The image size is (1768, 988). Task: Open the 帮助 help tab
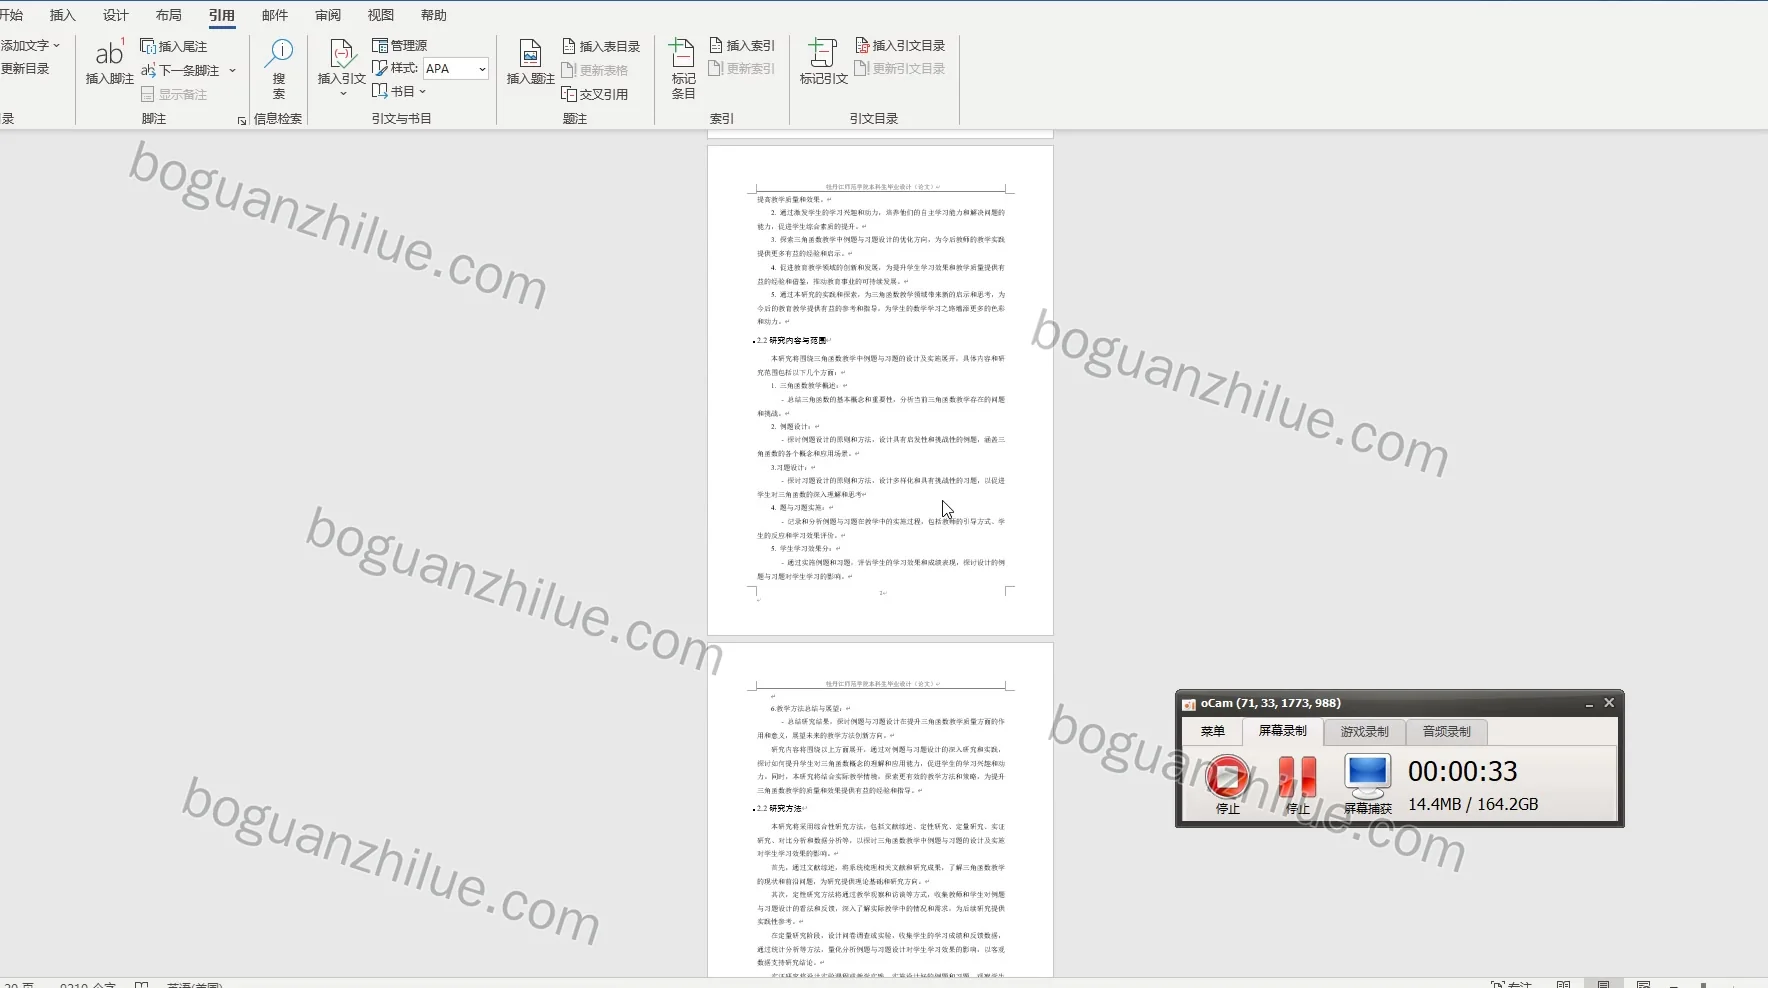pos(434,15)
